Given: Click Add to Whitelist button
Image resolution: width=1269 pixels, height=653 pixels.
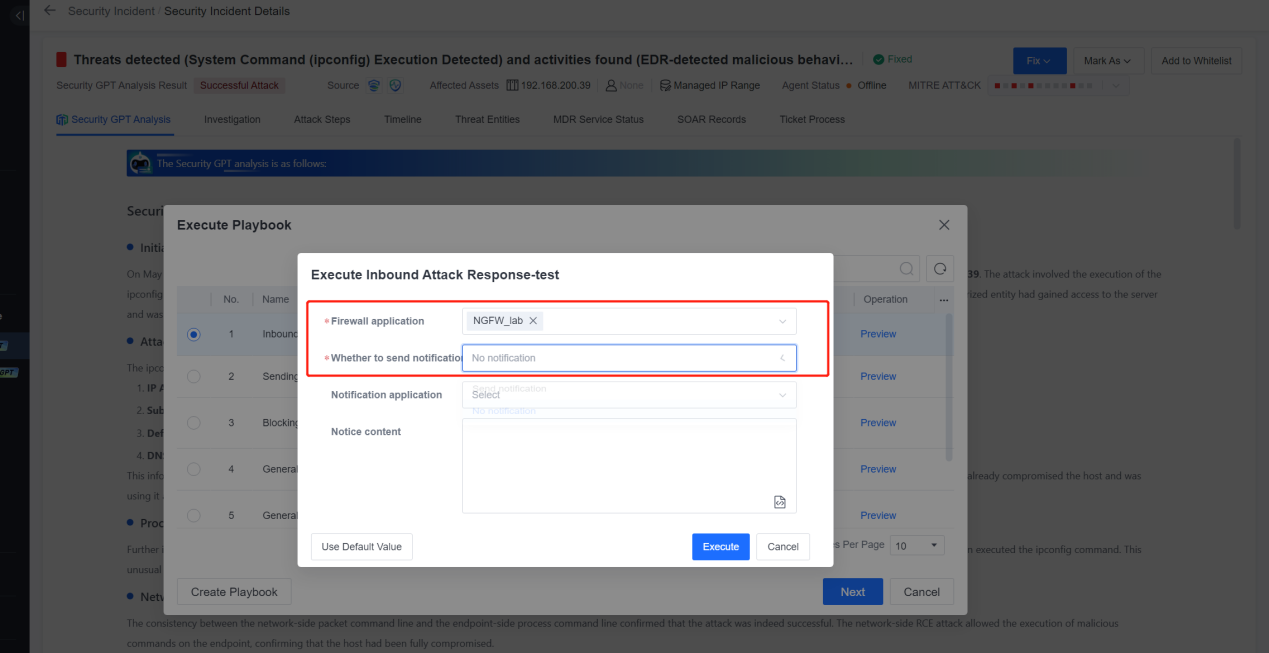Looking at the screenshot, I should click(1196, 61).
